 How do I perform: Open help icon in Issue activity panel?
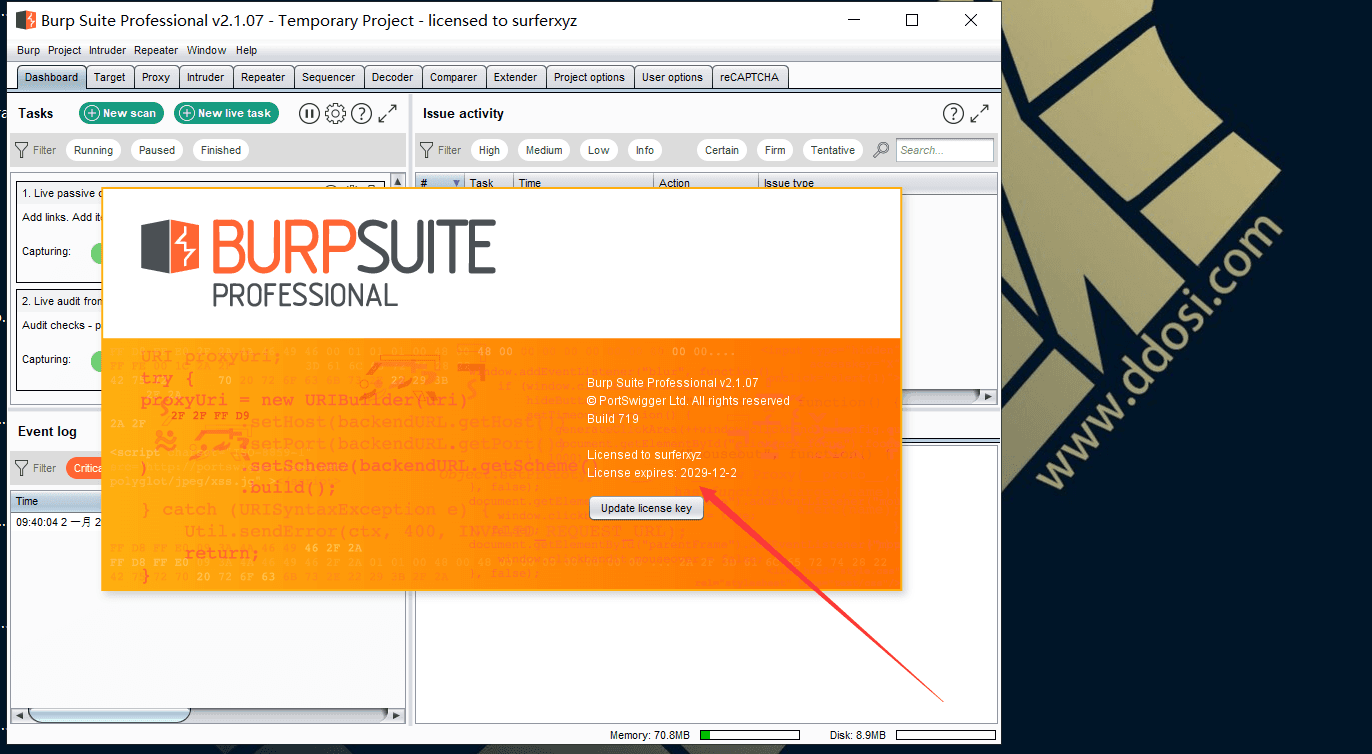click(953, 114)
